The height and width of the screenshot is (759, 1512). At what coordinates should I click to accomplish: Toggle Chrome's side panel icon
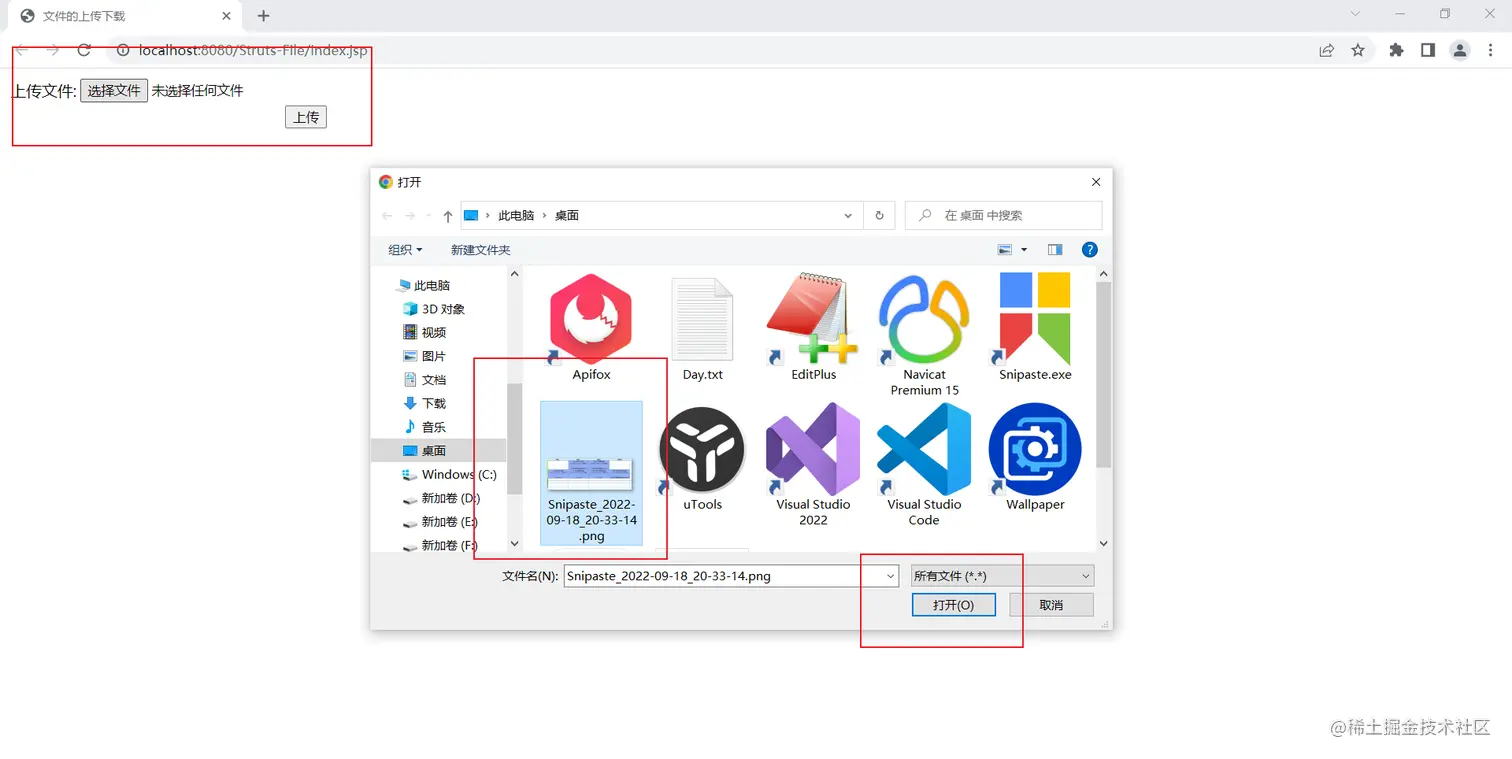coord(1427,50)
